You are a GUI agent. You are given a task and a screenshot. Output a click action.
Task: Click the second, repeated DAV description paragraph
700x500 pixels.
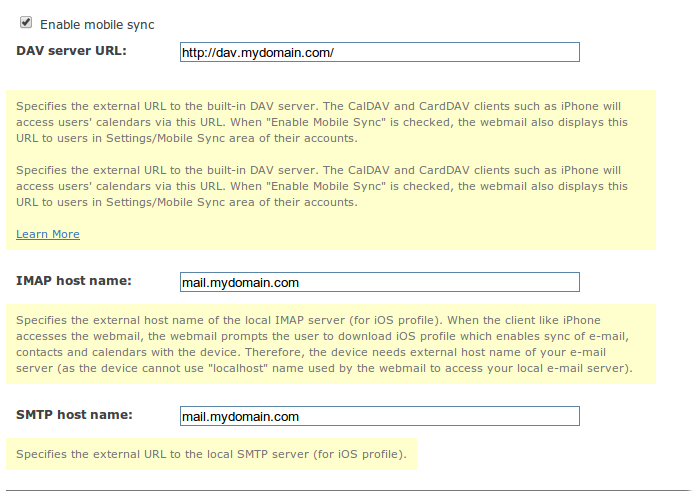point(322,186)
